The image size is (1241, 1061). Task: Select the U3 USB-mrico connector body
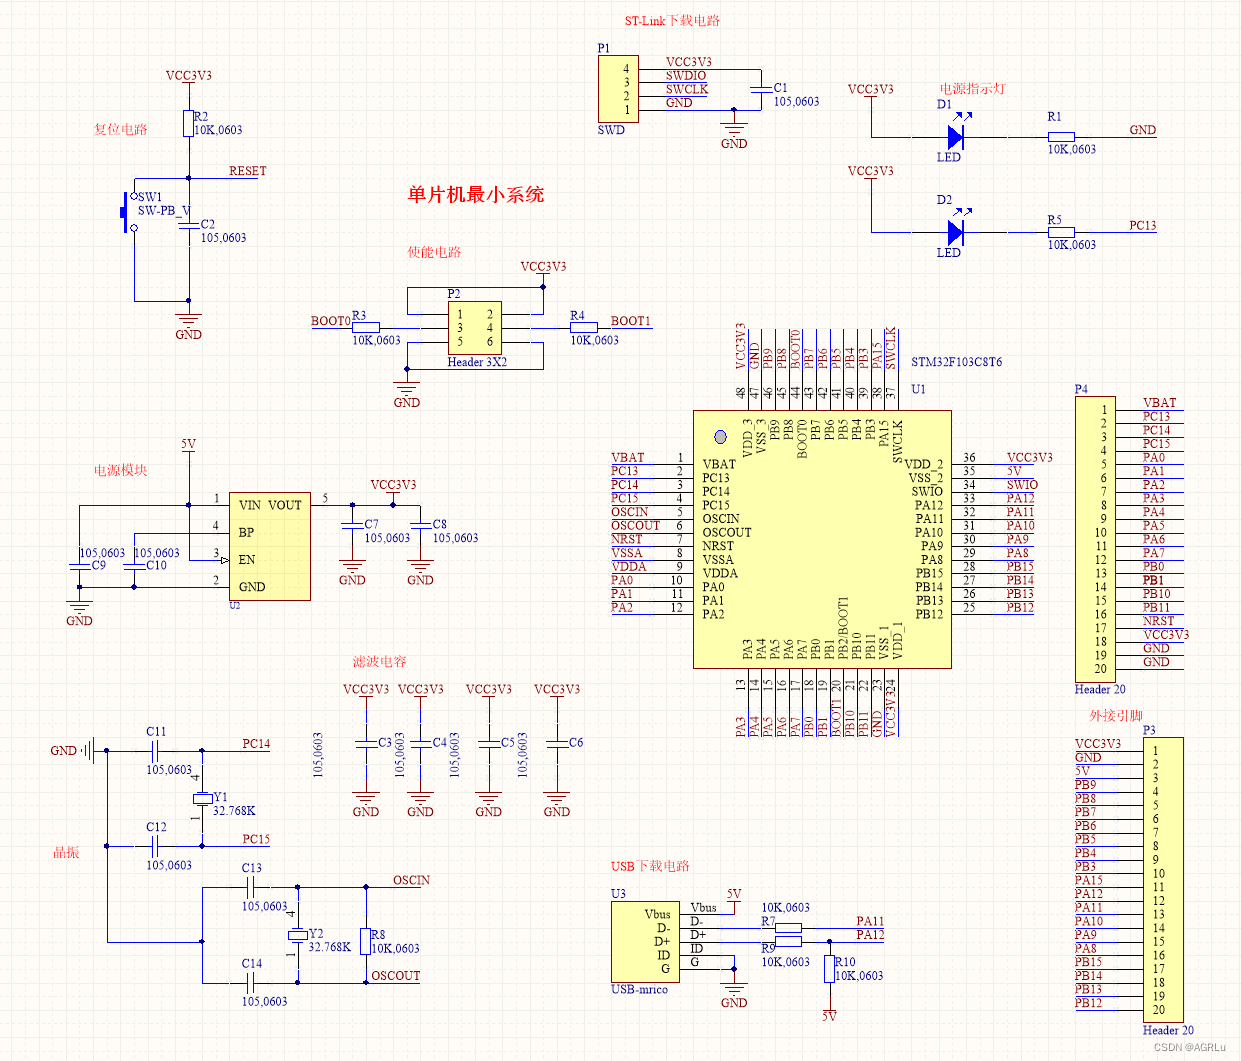pyautogui.click(x=646, y=942)
